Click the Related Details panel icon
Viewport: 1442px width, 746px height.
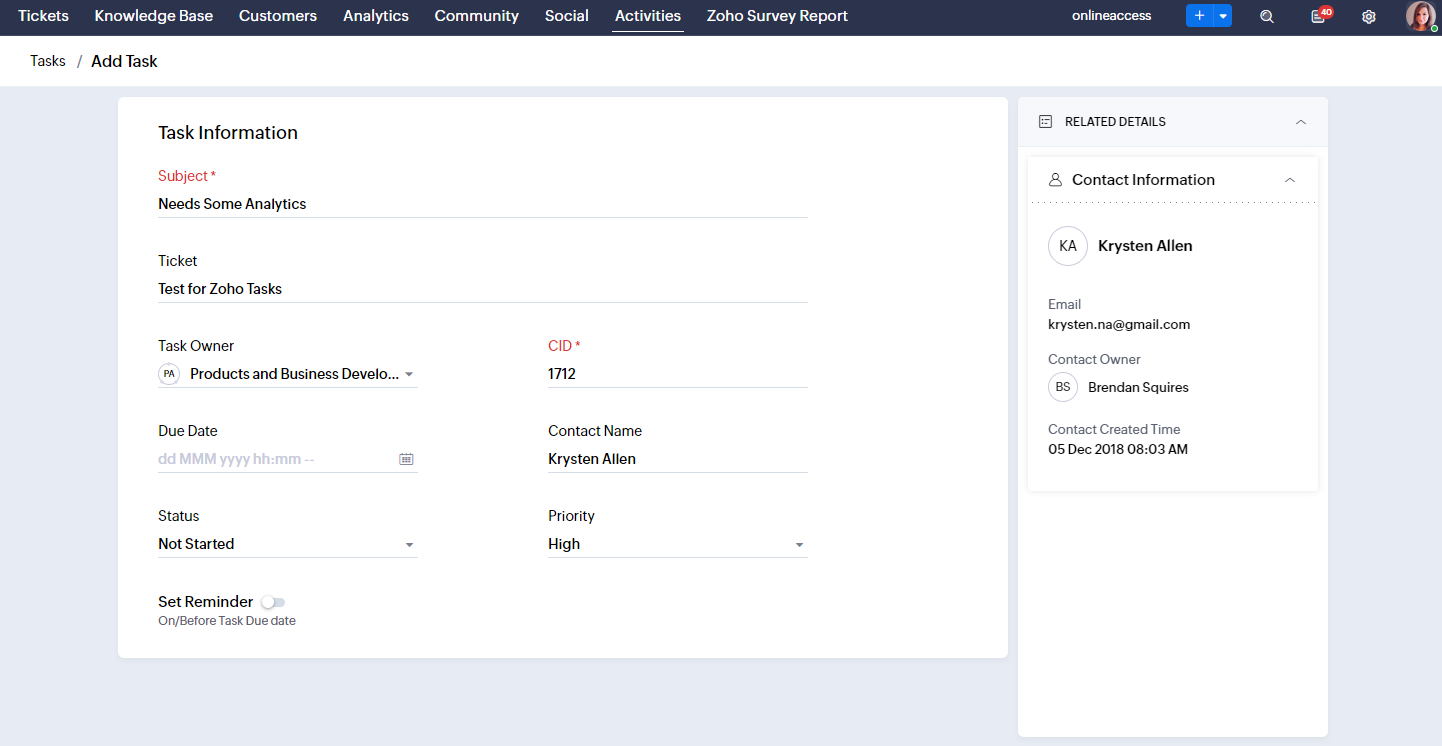click(1046, 122)
